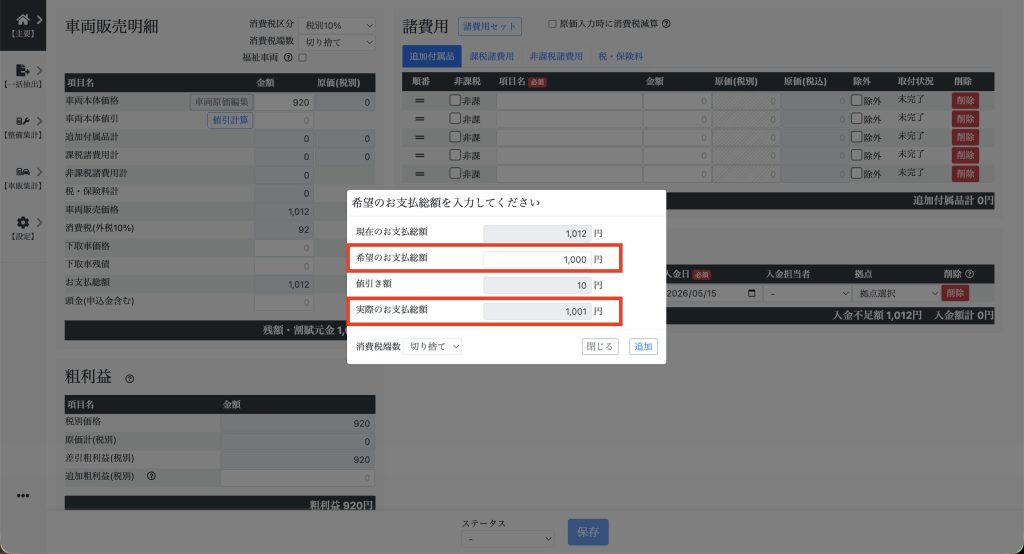This screenshot has height=554, width=1024.
Task: Expand the 消費税区分 税別10% dropdown
Action: (337, 25)
